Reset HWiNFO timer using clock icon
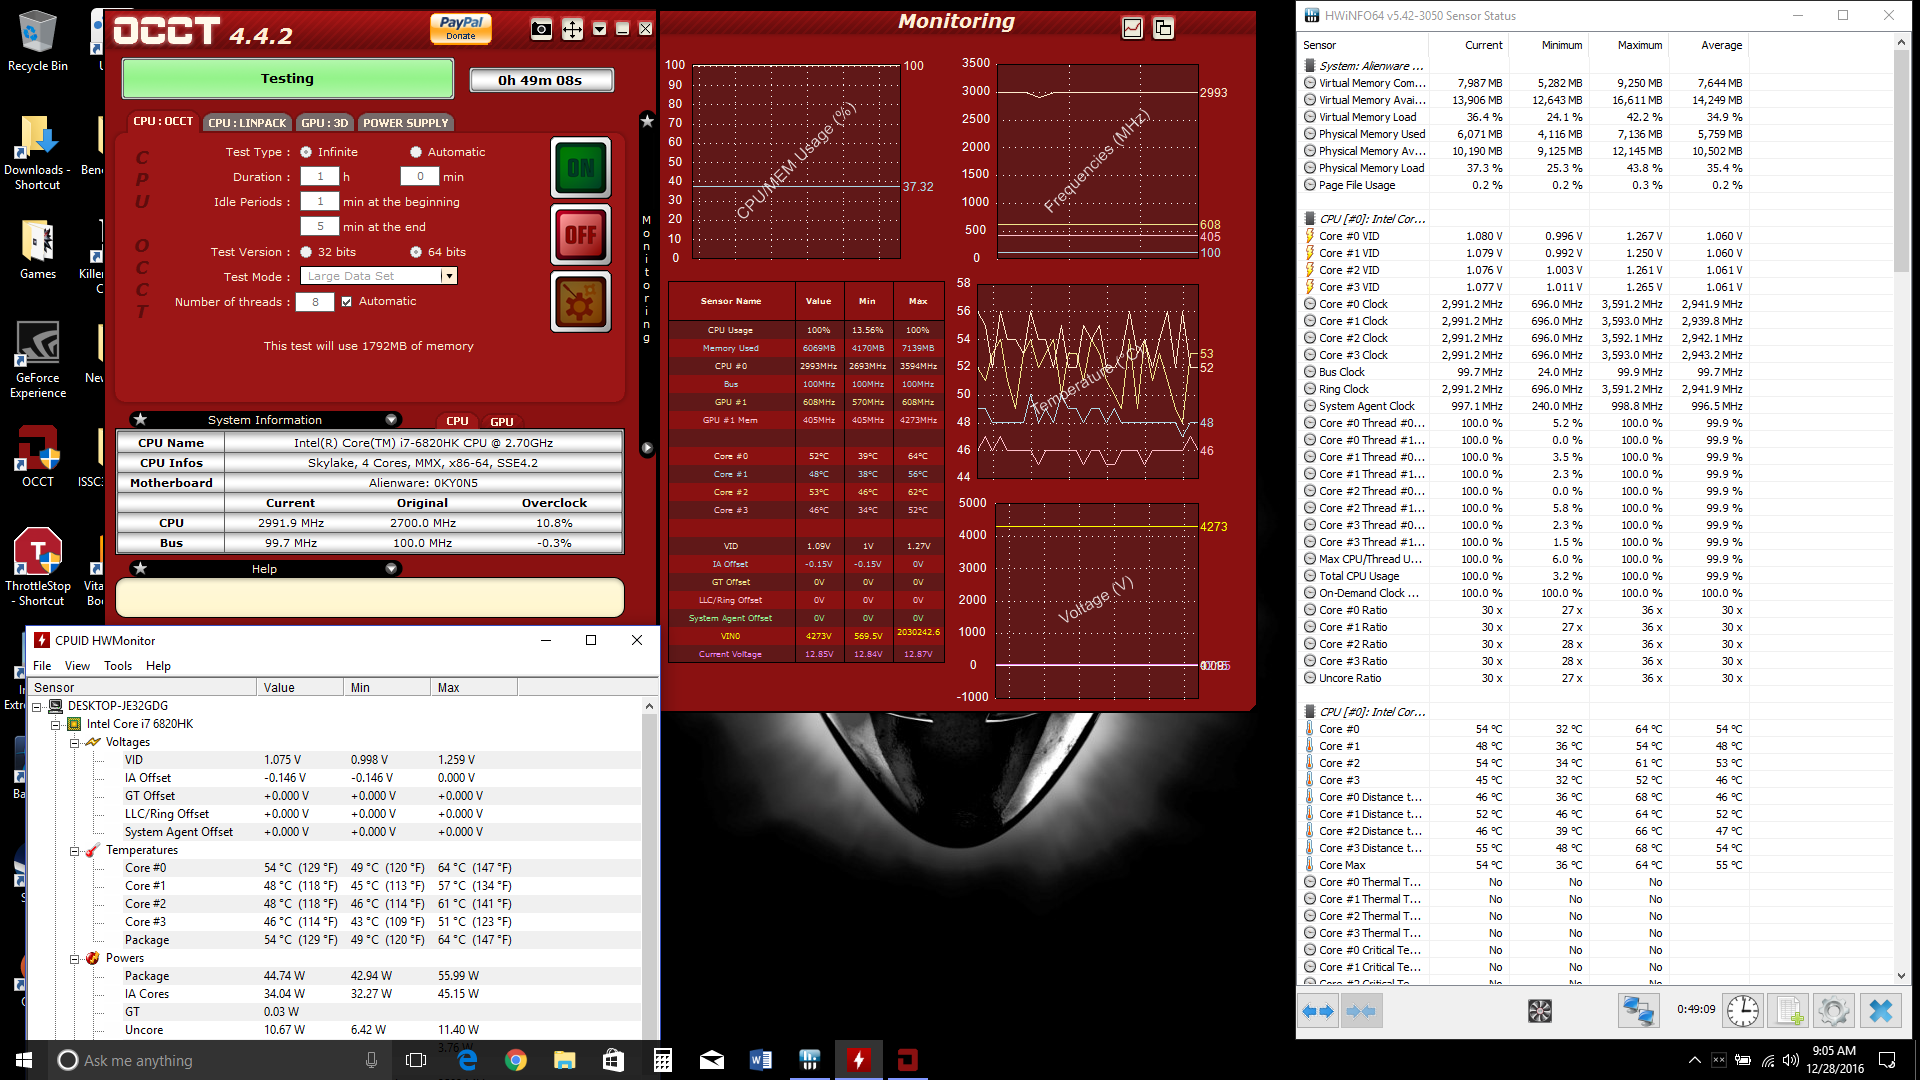Viewport: 1920px width, 1080px height. 1743,1011
